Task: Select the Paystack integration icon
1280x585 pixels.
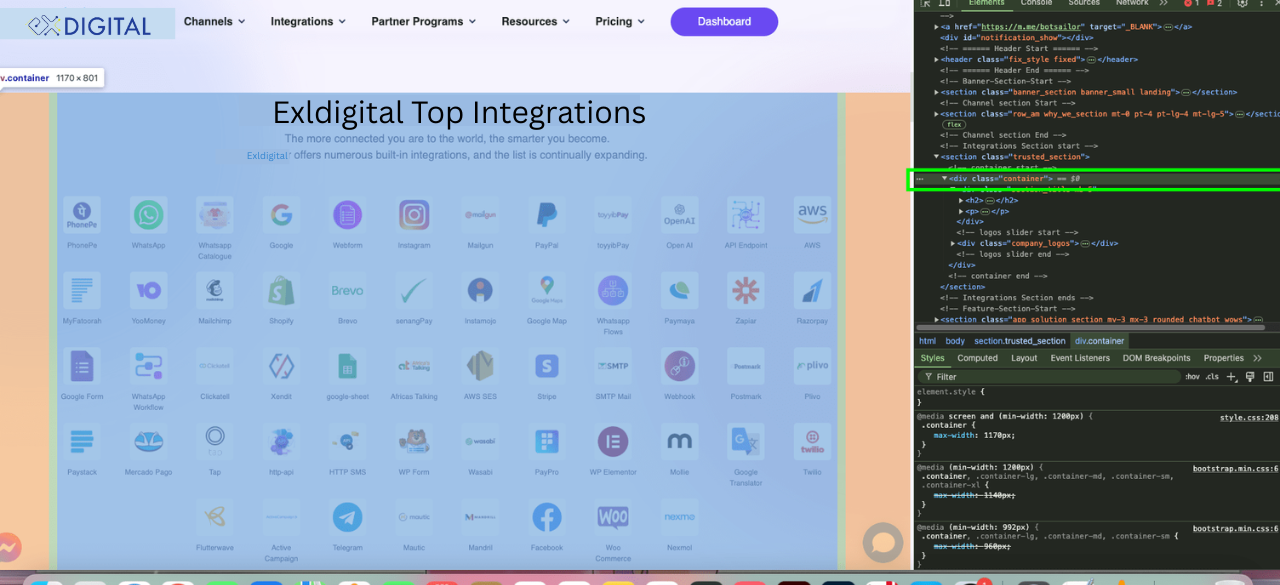Action: (82, 441)
